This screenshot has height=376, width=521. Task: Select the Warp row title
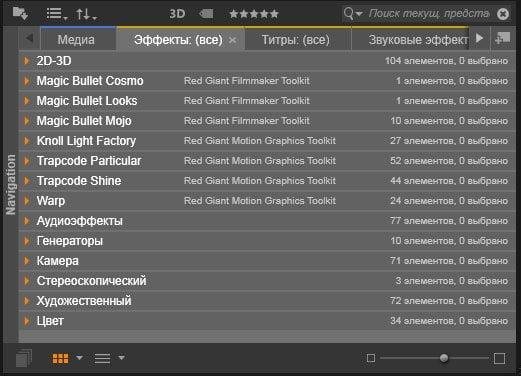(51, 201)
